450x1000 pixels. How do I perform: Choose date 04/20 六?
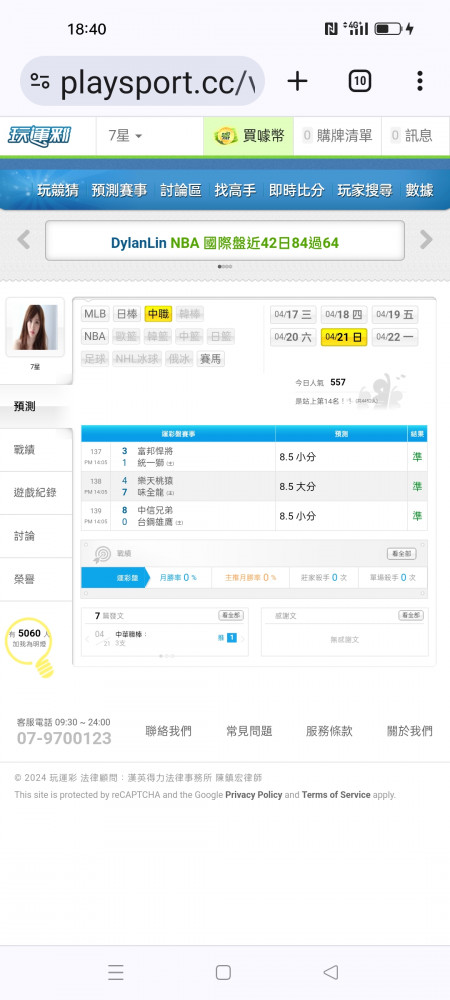pos(293,337)
